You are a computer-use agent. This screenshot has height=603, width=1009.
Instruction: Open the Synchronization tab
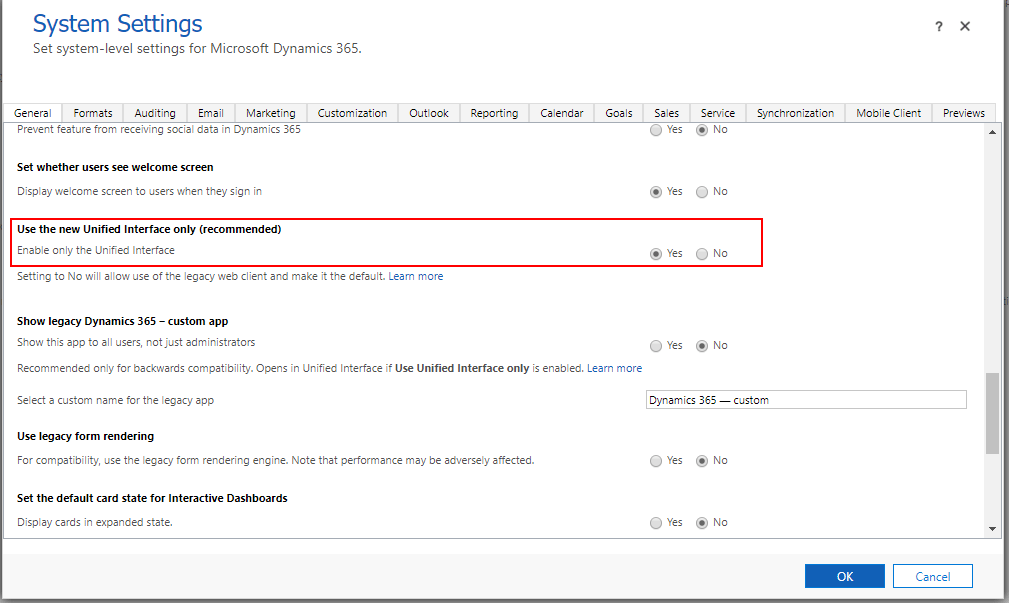coord(795,113)
